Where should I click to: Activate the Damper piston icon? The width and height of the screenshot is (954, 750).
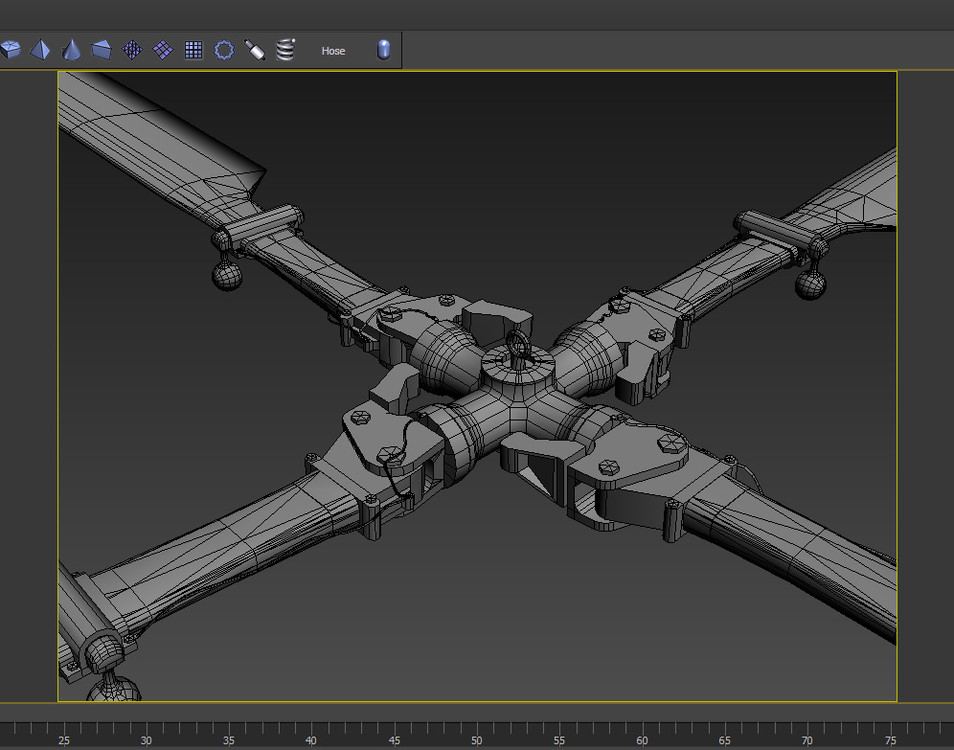[x=255, y=50]
